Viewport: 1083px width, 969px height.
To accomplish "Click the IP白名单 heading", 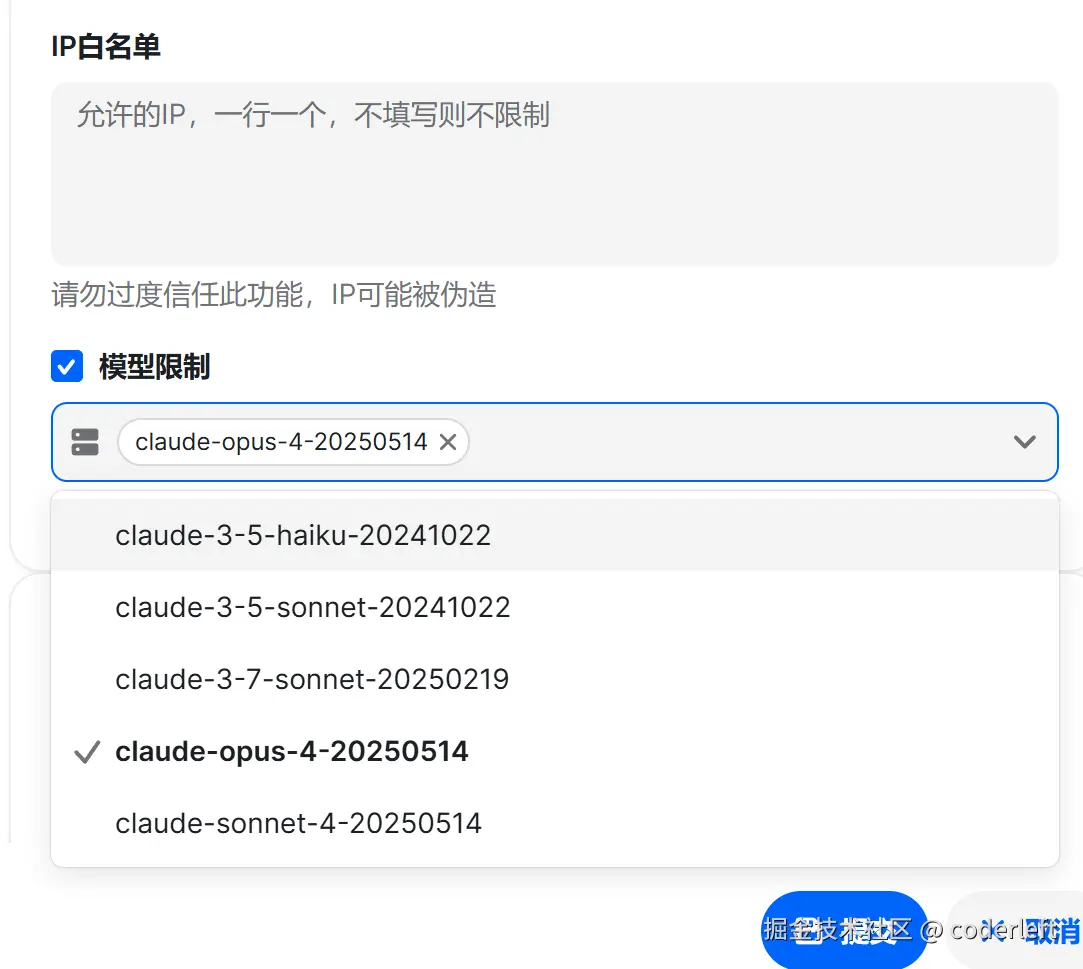I will 106,46.
